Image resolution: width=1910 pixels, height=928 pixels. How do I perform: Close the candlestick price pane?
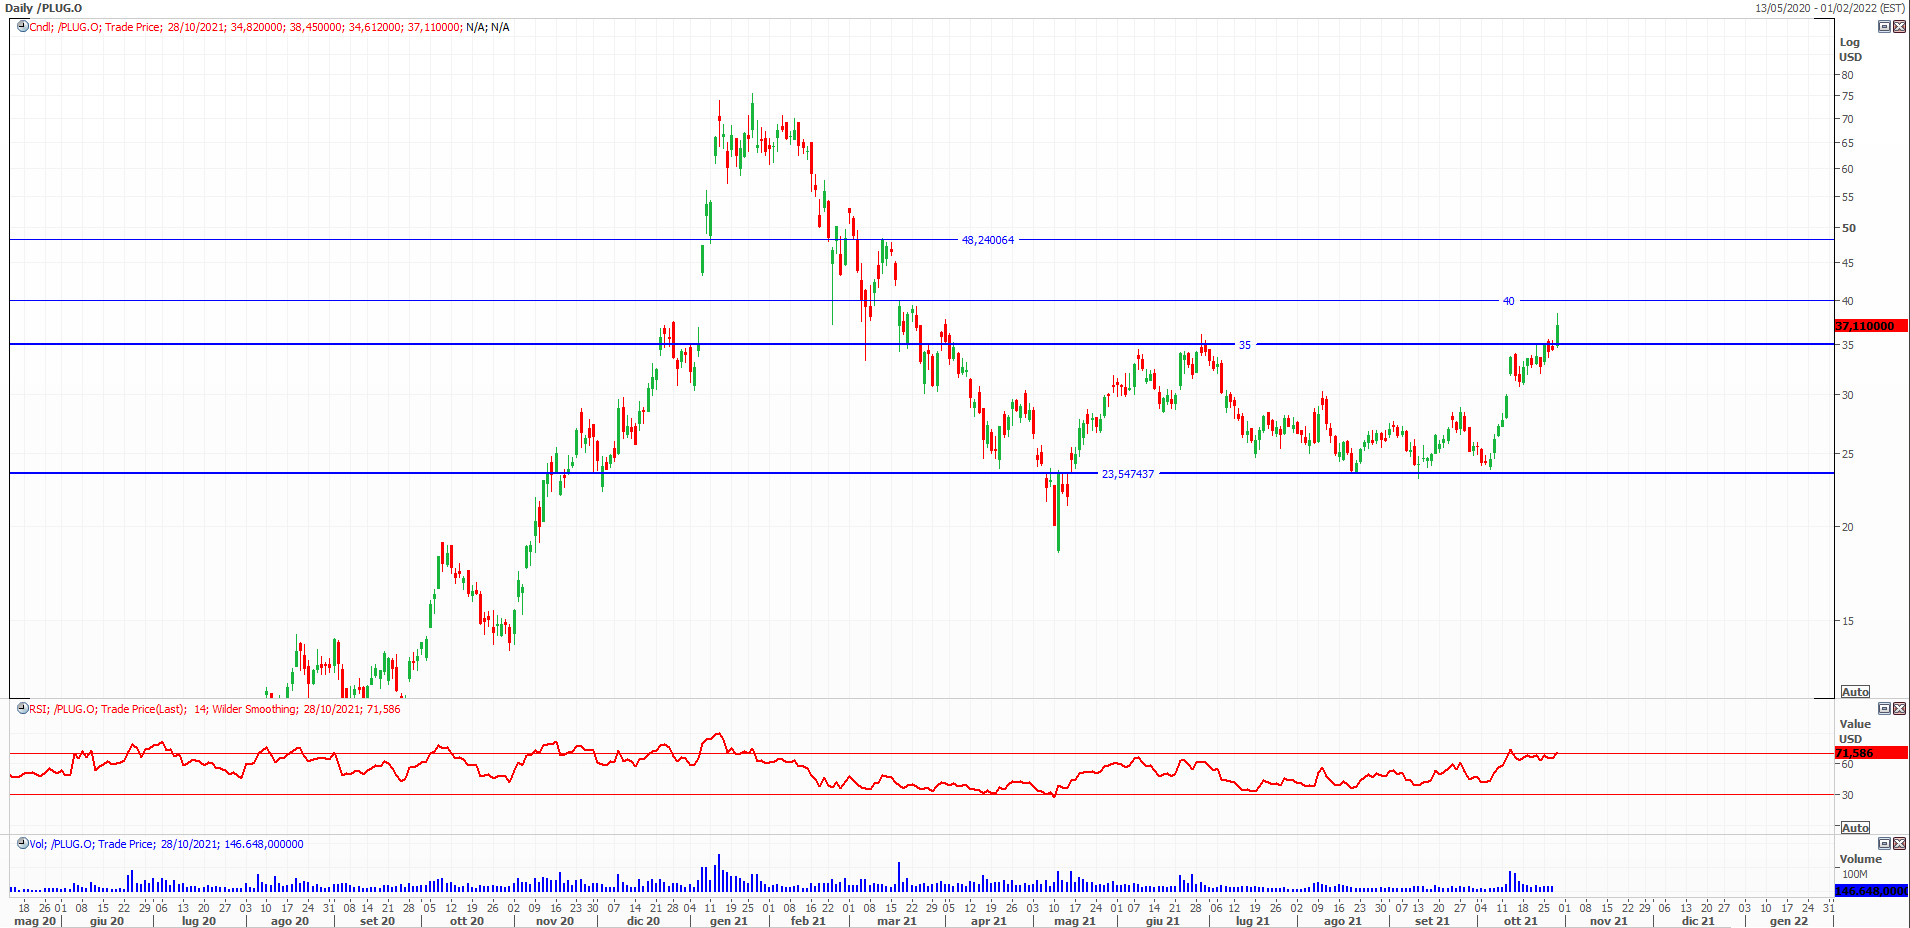tap(1899, 27)
